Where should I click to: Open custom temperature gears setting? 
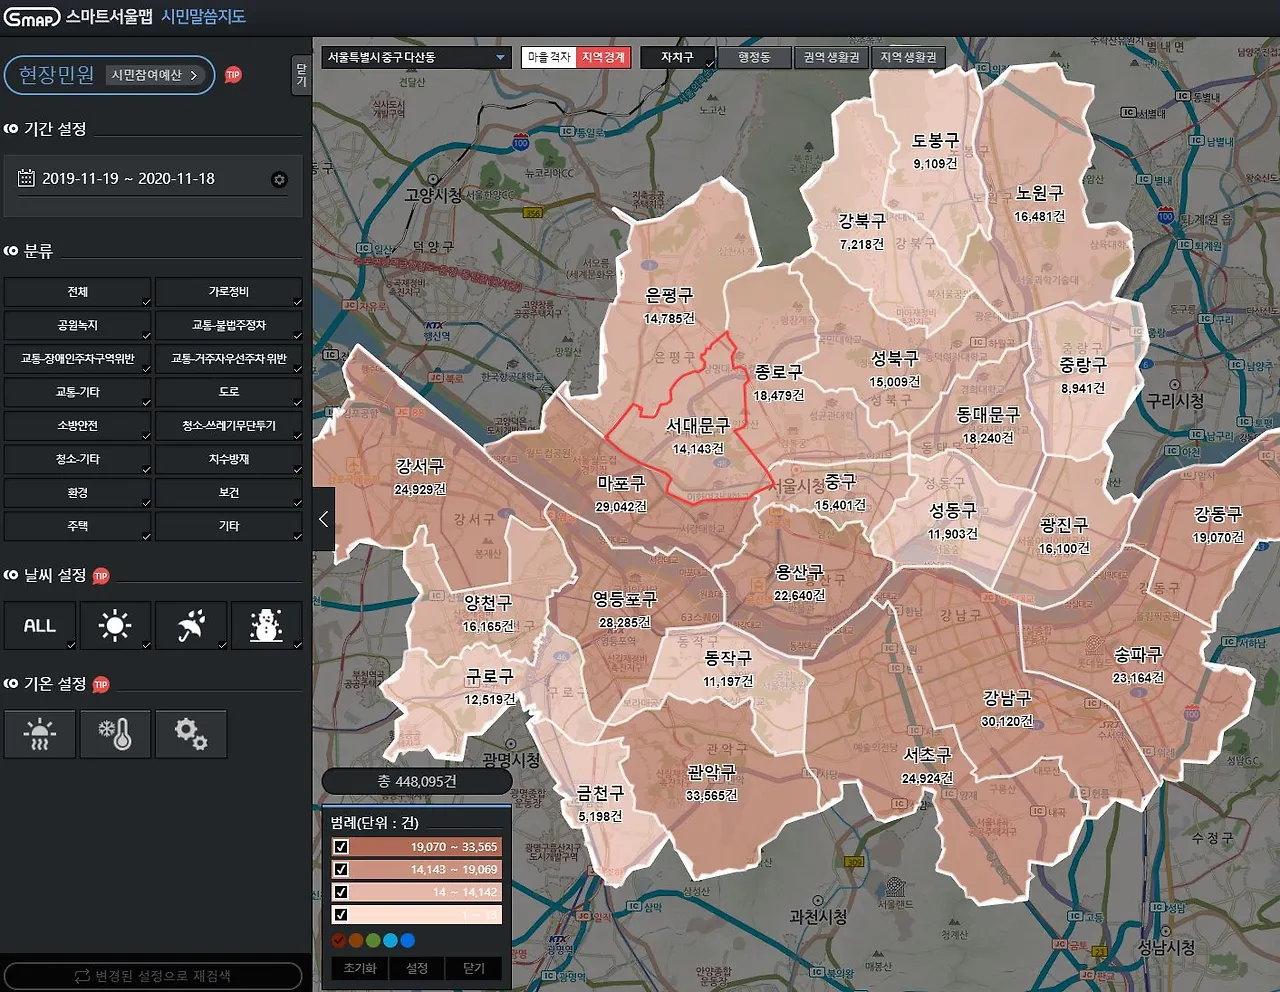191,734
